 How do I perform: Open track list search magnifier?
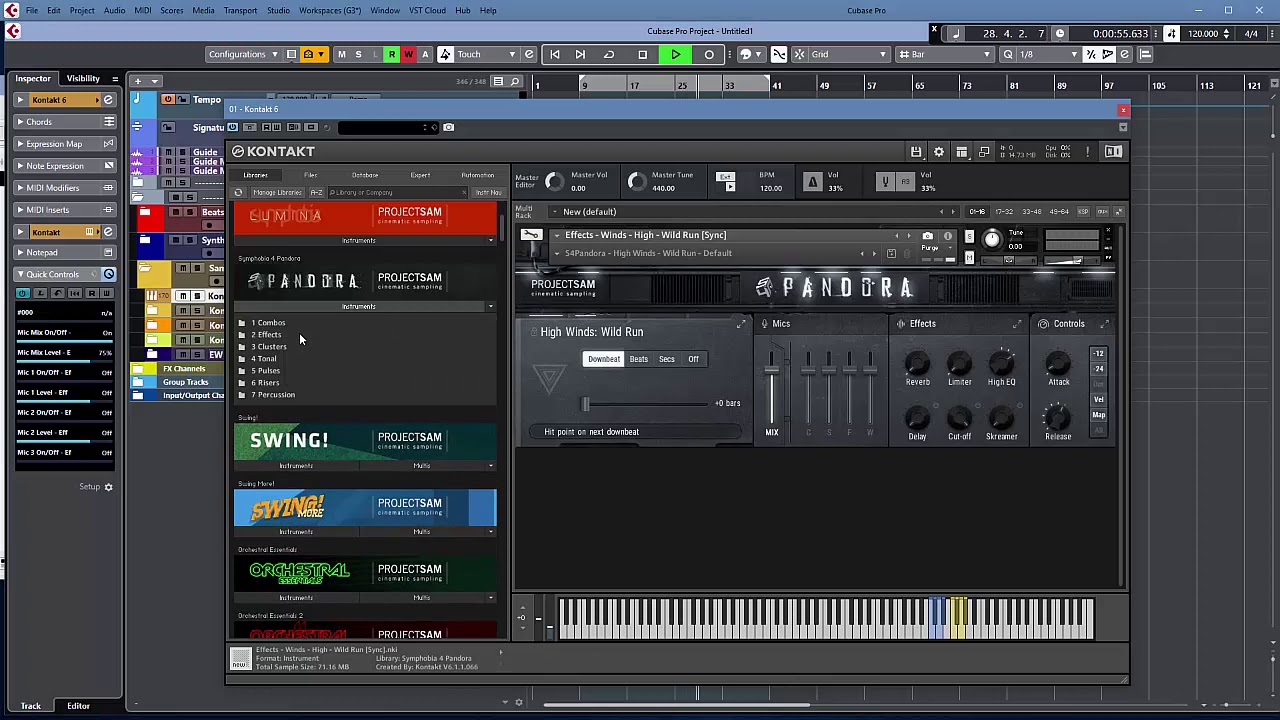click(515, 81)
